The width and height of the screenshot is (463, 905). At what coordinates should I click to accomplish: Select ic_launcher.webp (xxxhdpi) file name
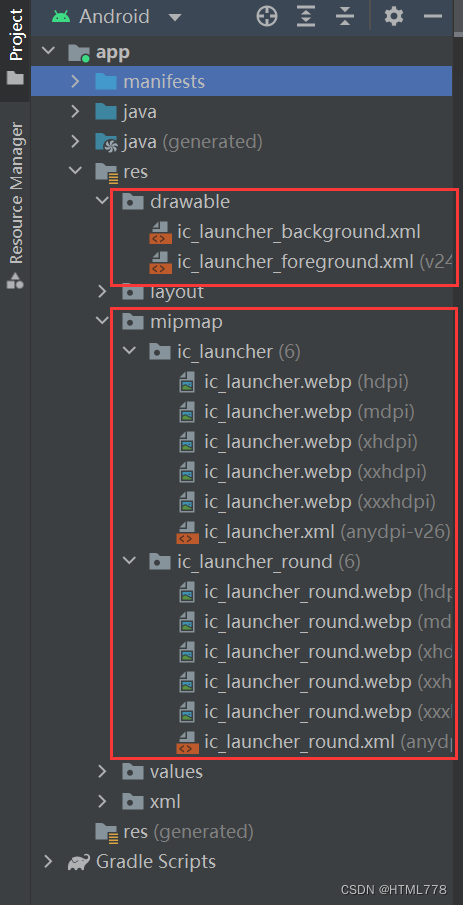point(278,502)
